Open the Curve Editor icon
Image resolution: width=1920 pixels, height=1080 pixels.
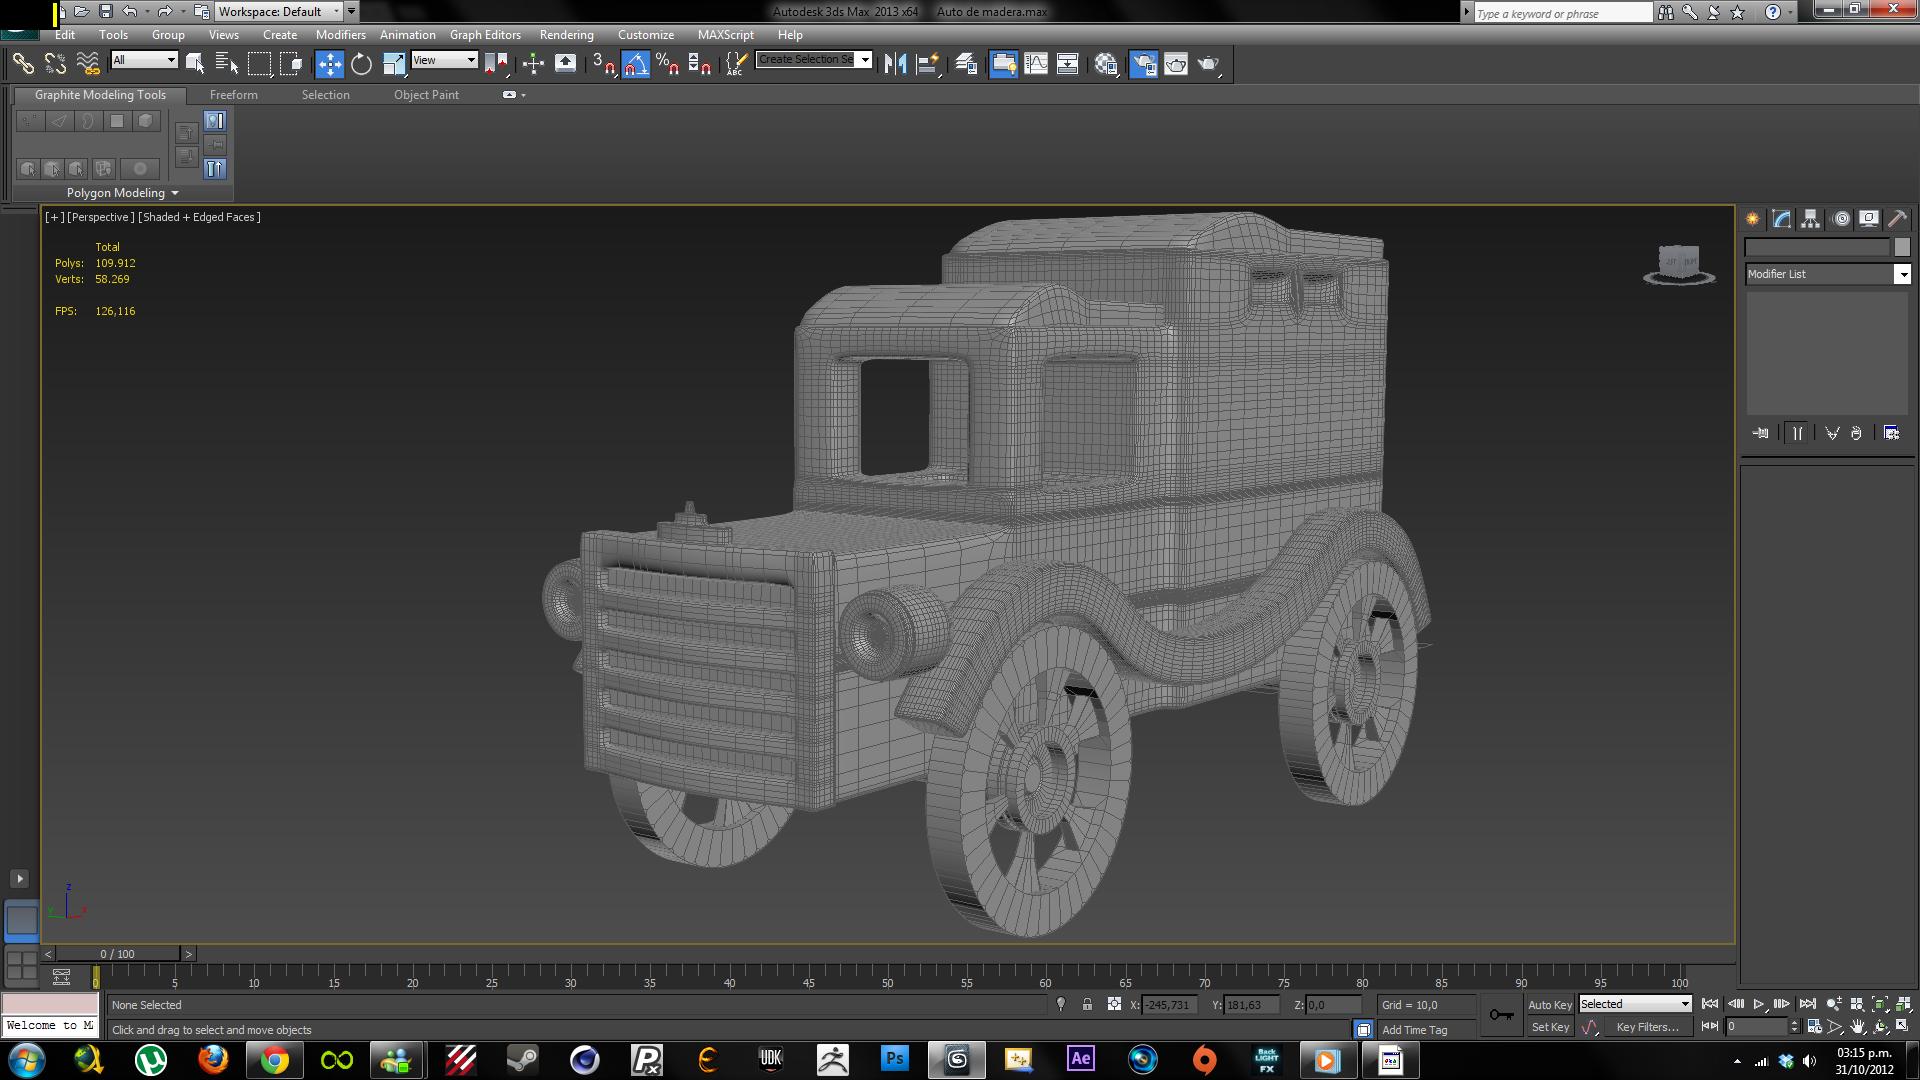click(1036, 64)
